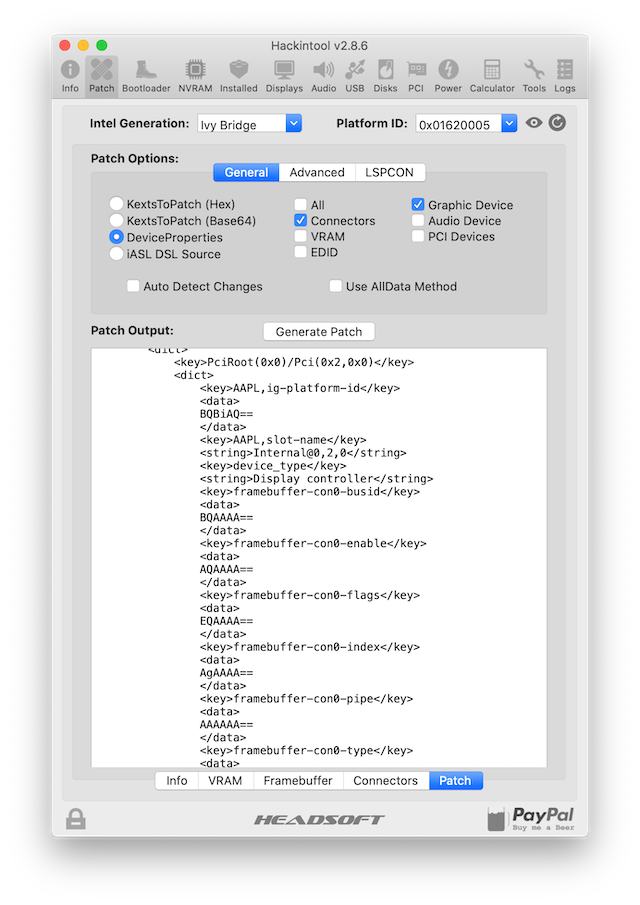
Task: Check the All checkbox
Action: point(300,204)
